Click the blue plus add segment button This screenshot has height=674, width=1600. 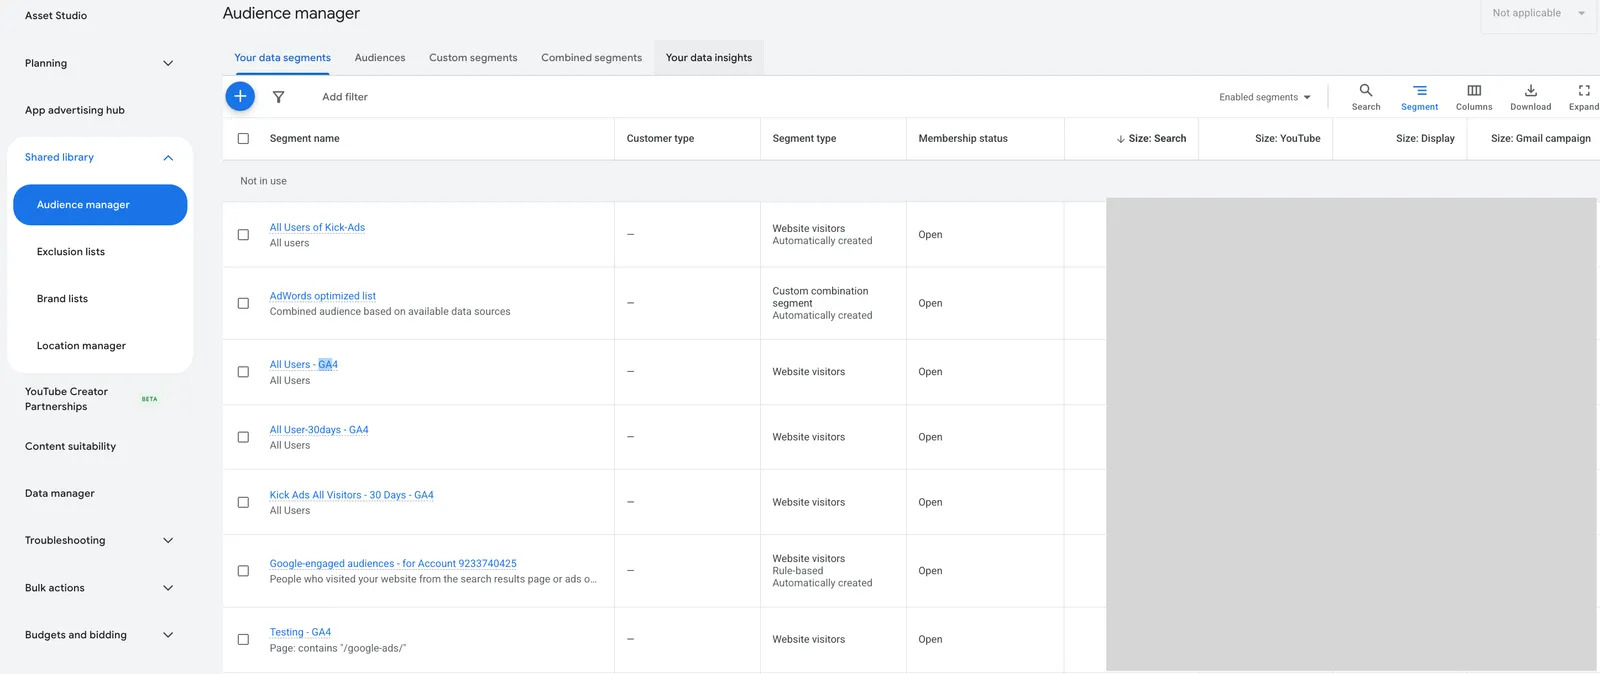point(240,96)
